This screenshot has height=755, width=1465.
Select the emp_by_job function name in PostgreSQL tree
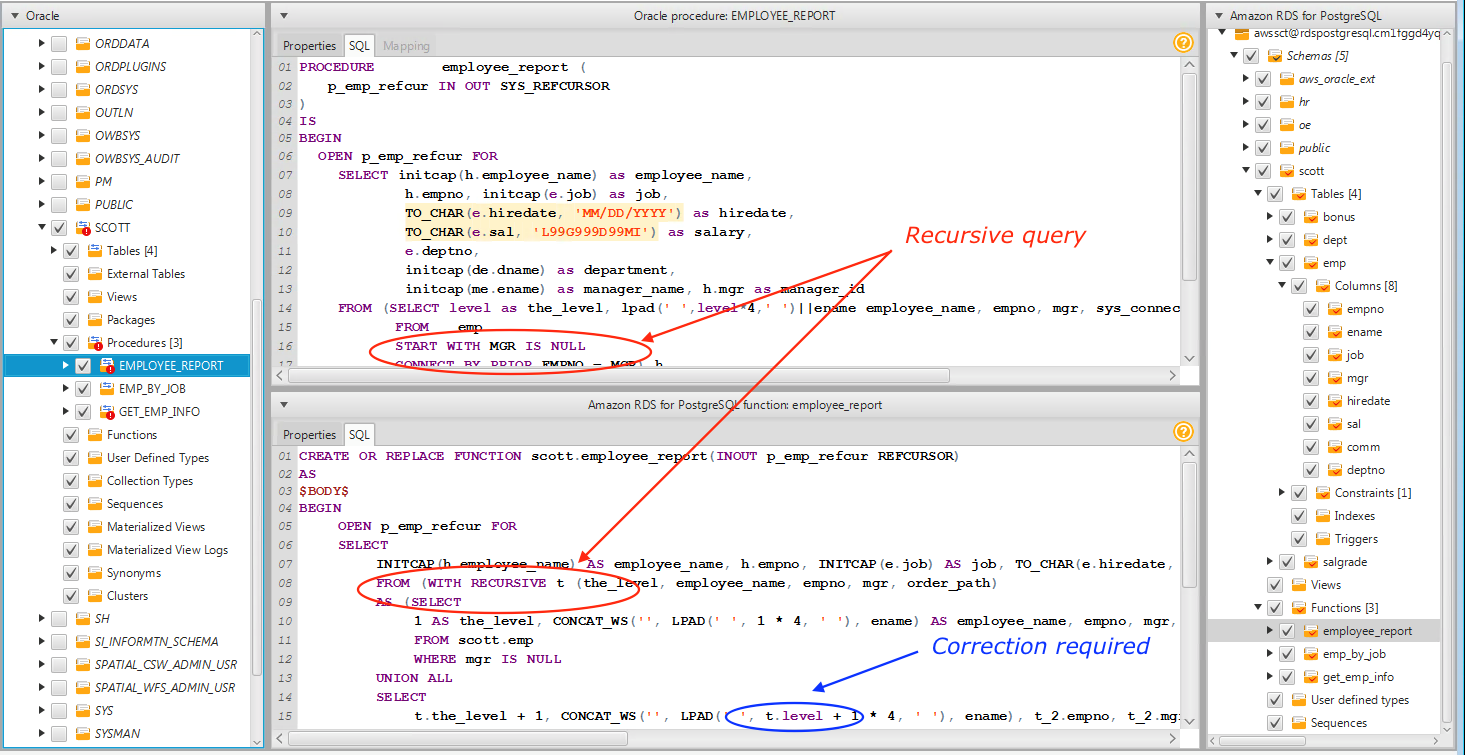(1354, 654)
